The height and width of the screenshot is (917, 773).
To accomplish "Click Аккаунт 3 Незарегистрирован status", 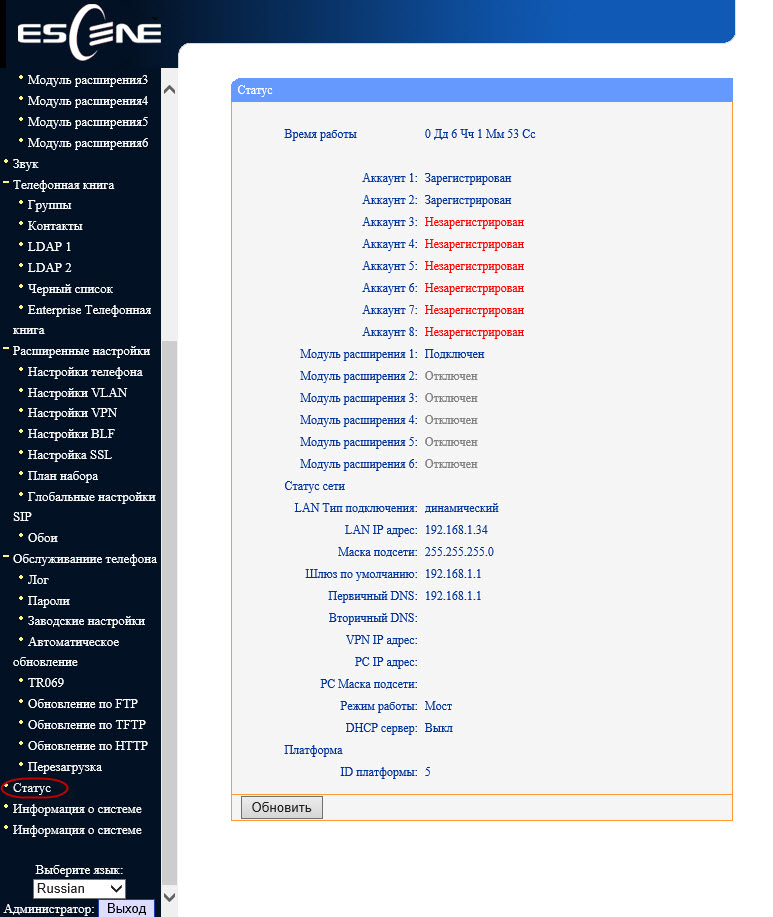I will tap(474, 222).
